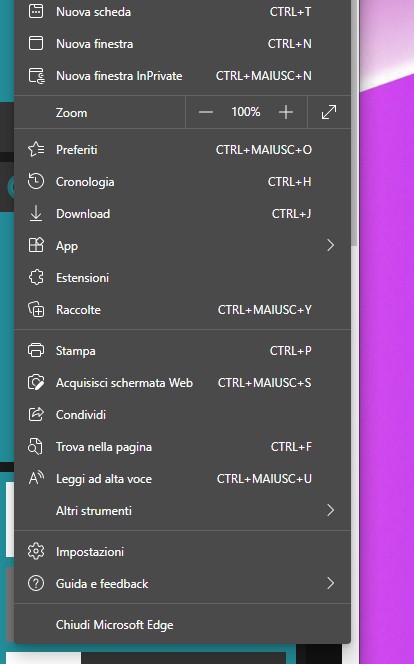Click the Download arrow icon
414x664 pixels.
tap(36, 213)
